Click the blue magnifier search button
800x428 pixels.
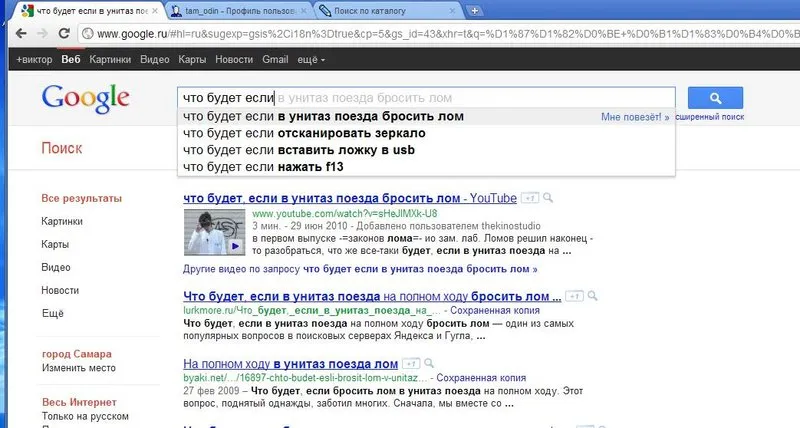[x=715, y=98]
